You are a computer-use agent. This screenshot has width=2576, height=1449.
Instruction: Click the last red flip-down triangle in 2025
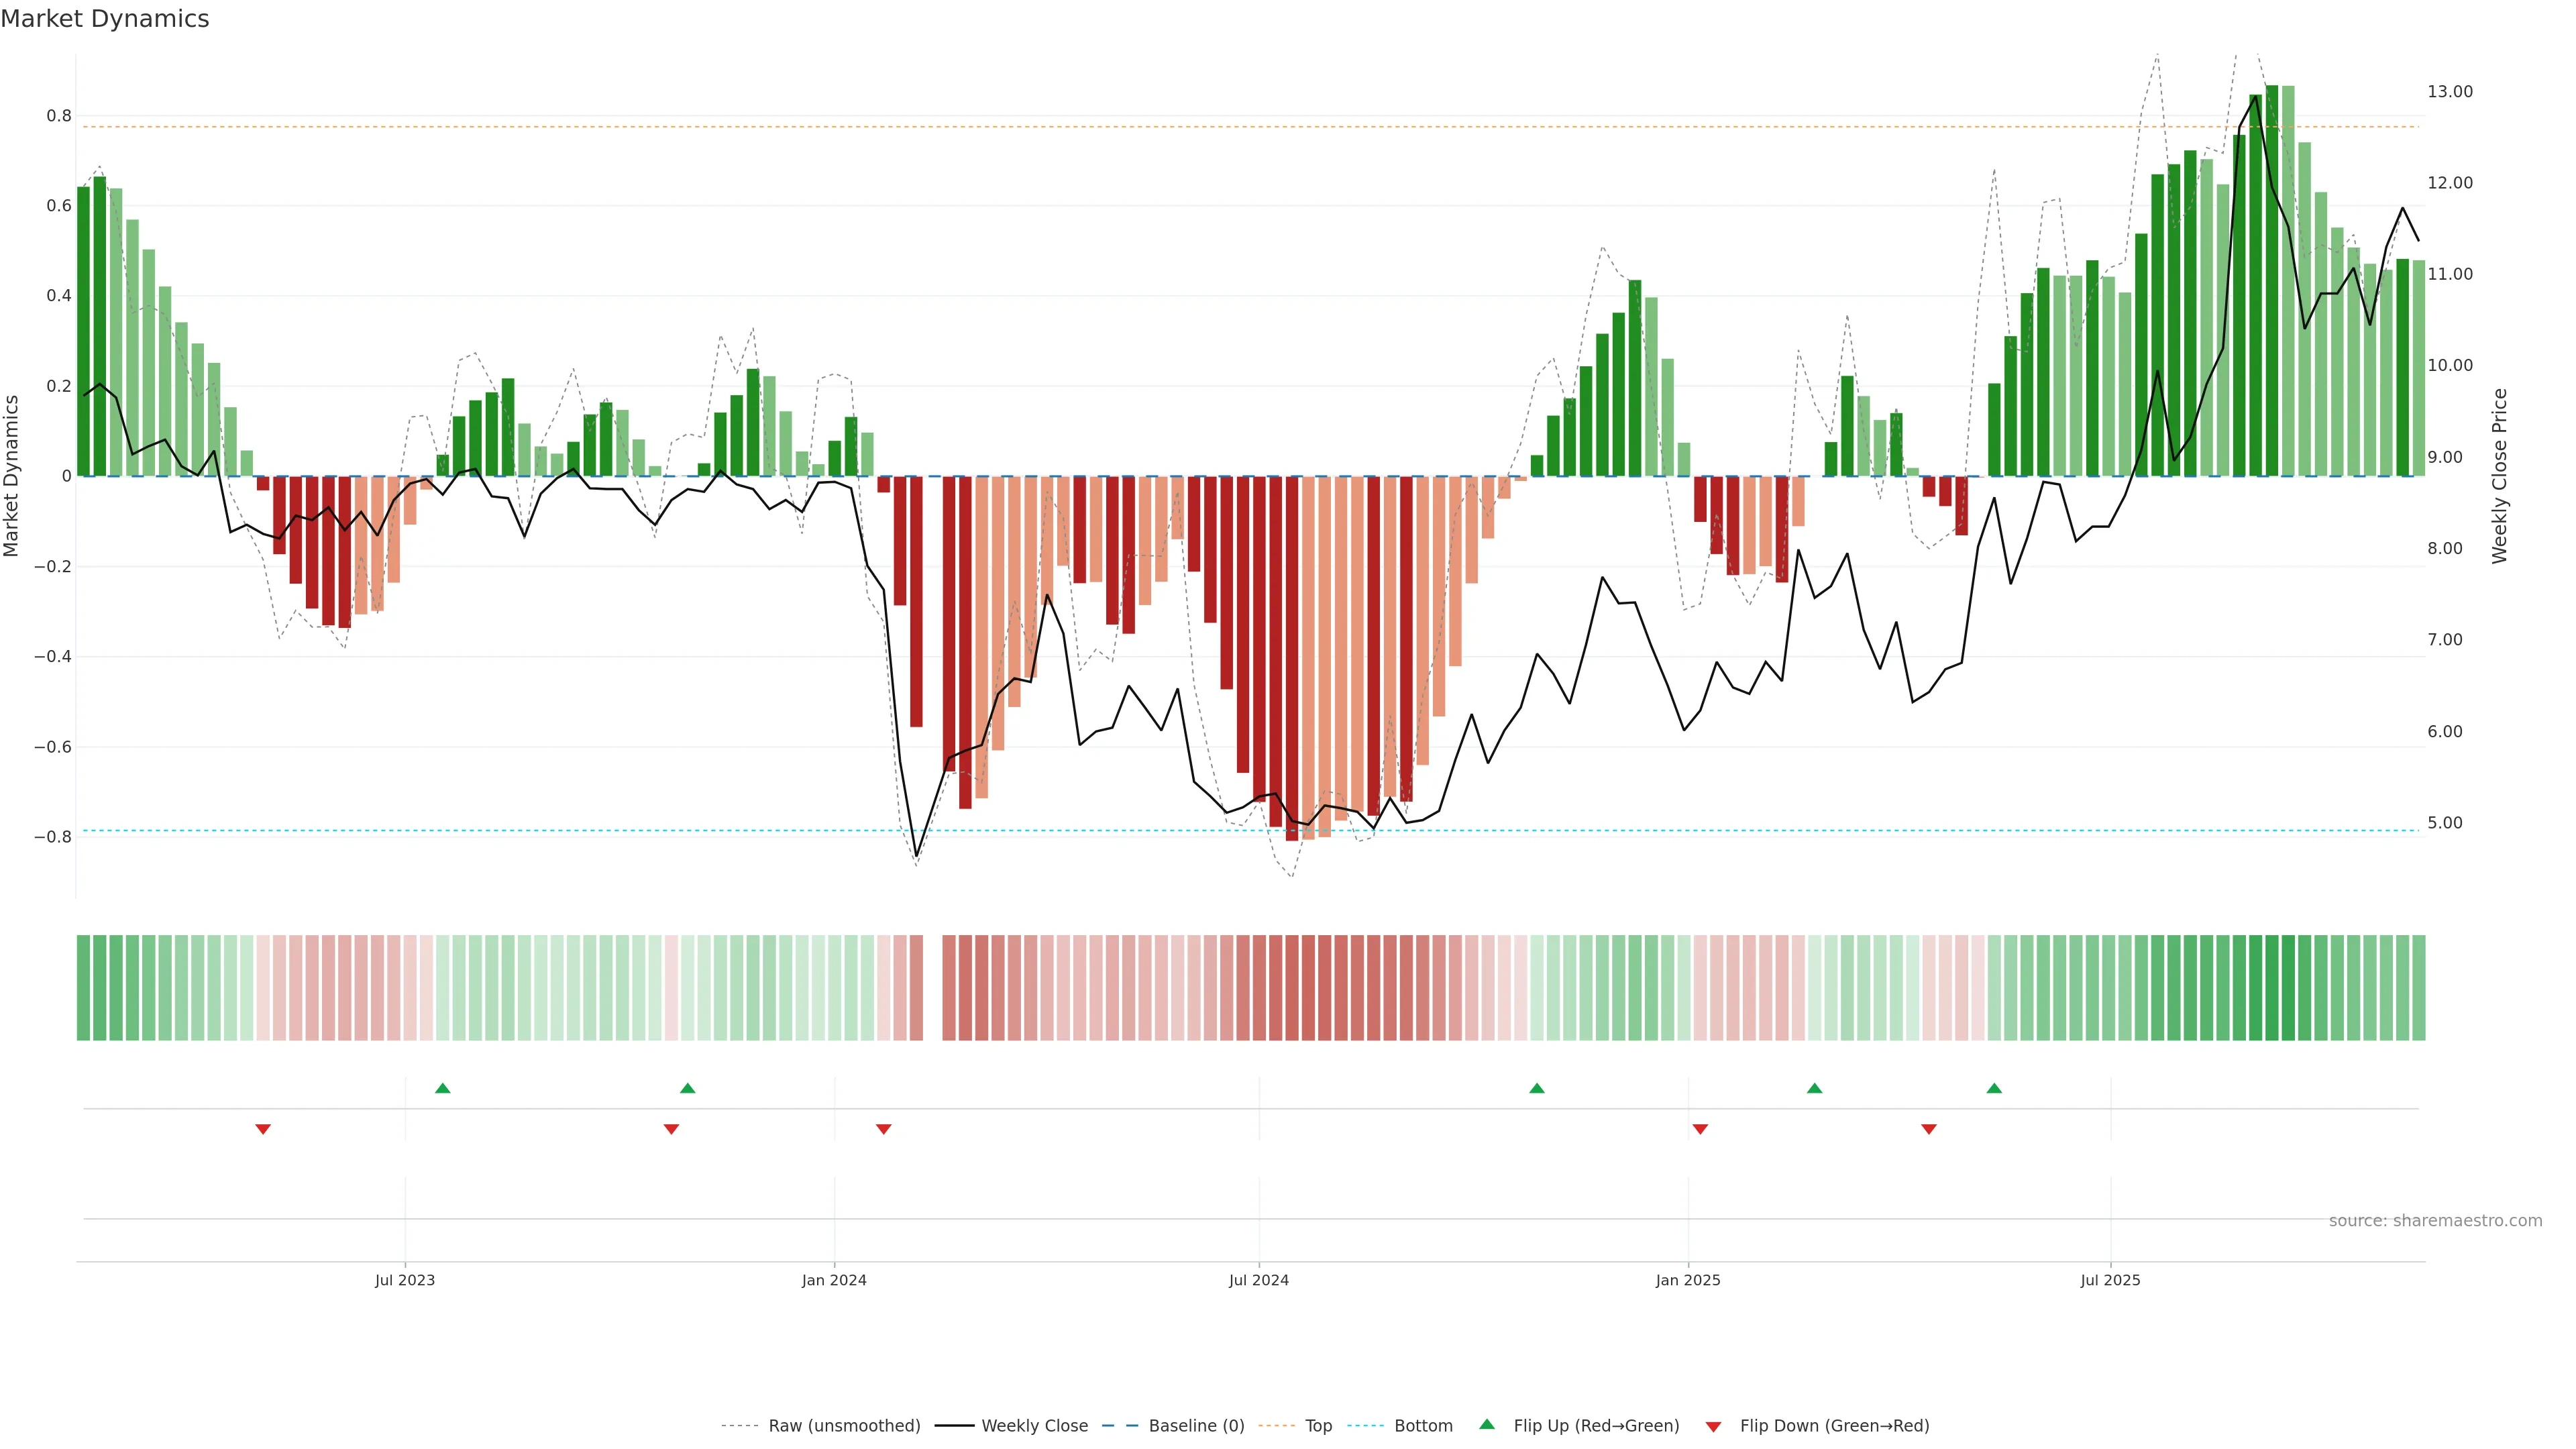coord(1929,1129)
